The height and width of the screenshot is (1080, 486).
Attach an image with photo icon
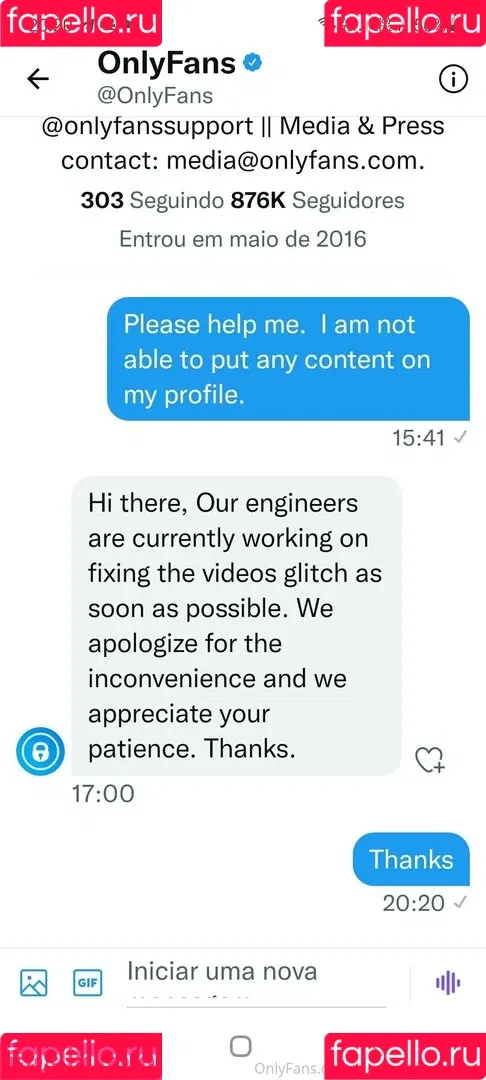(x=34, y=982)
